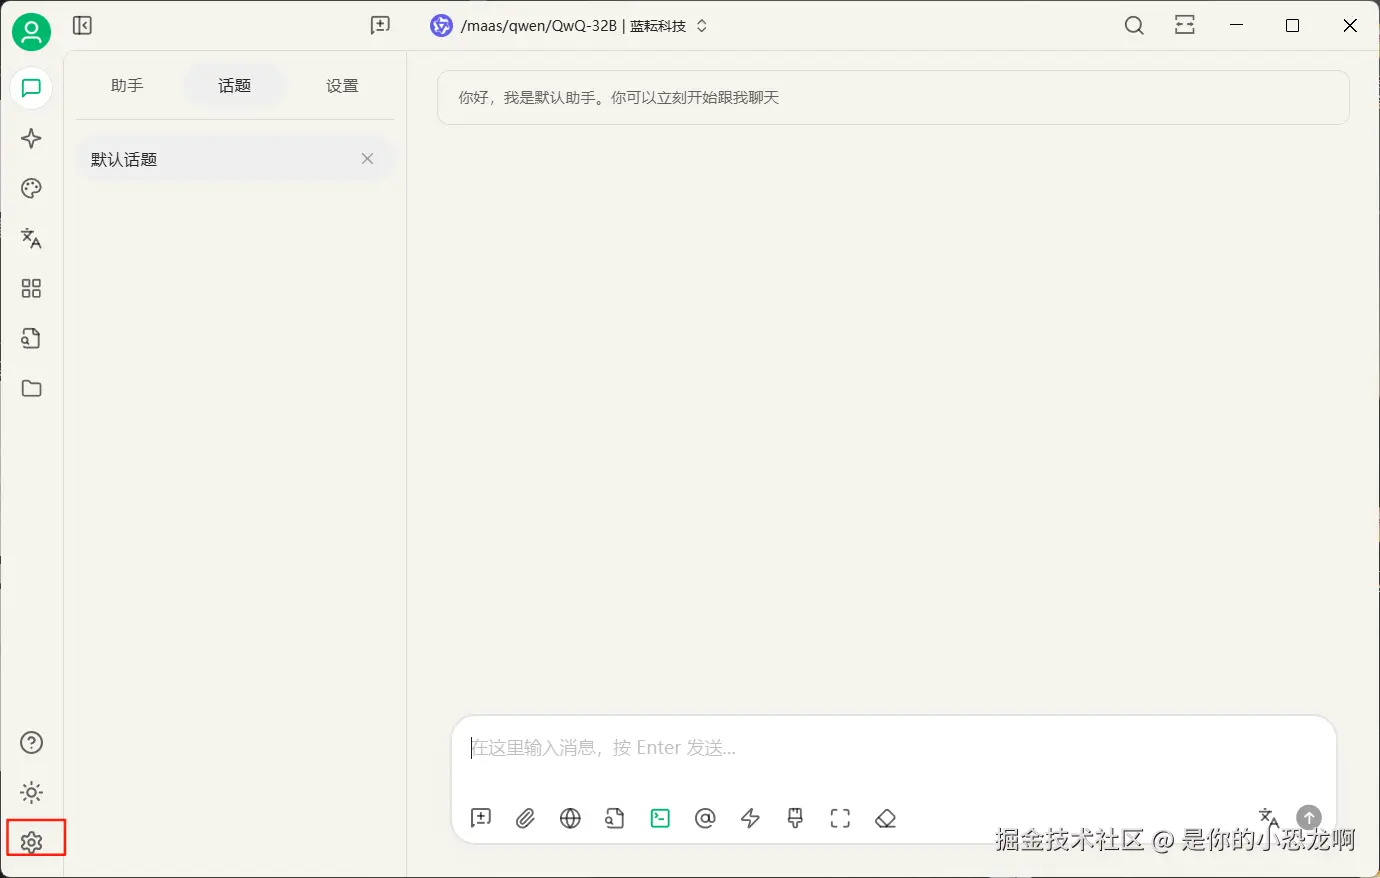
Task: Close the application window
Action: 1350,26
